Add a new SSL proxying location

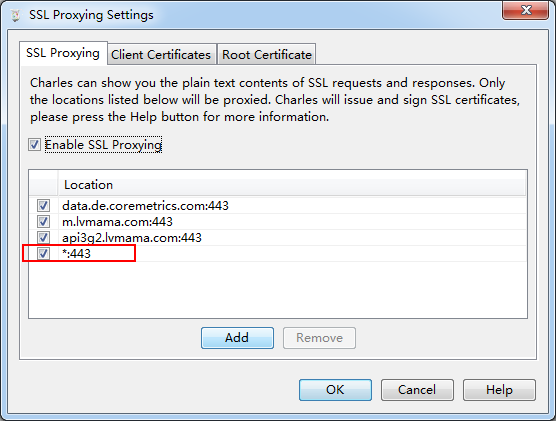point(237,338)
